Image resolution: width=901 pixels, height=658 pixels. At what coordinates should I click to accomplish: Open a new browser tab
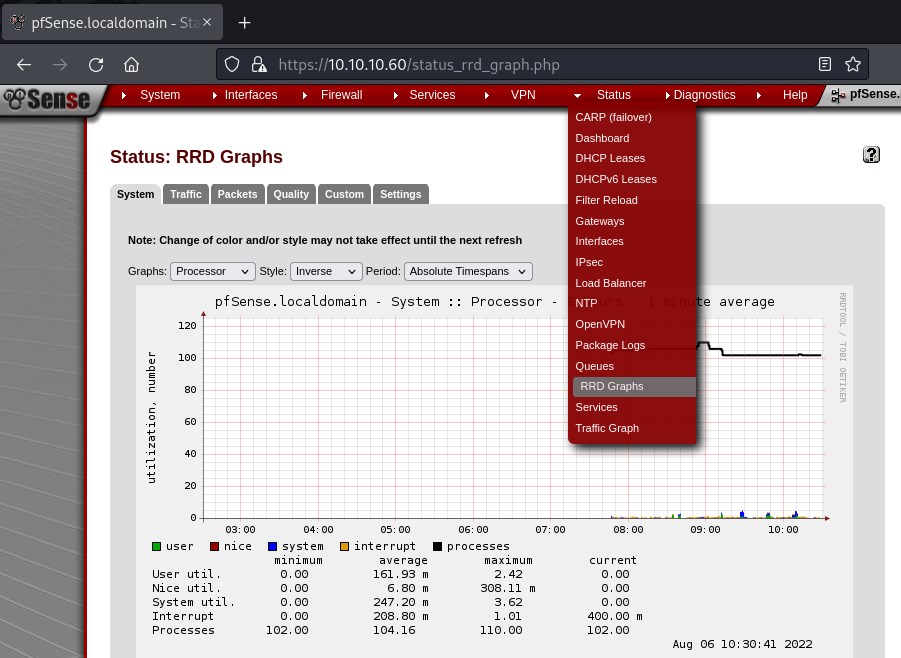[x=244, y=22]
